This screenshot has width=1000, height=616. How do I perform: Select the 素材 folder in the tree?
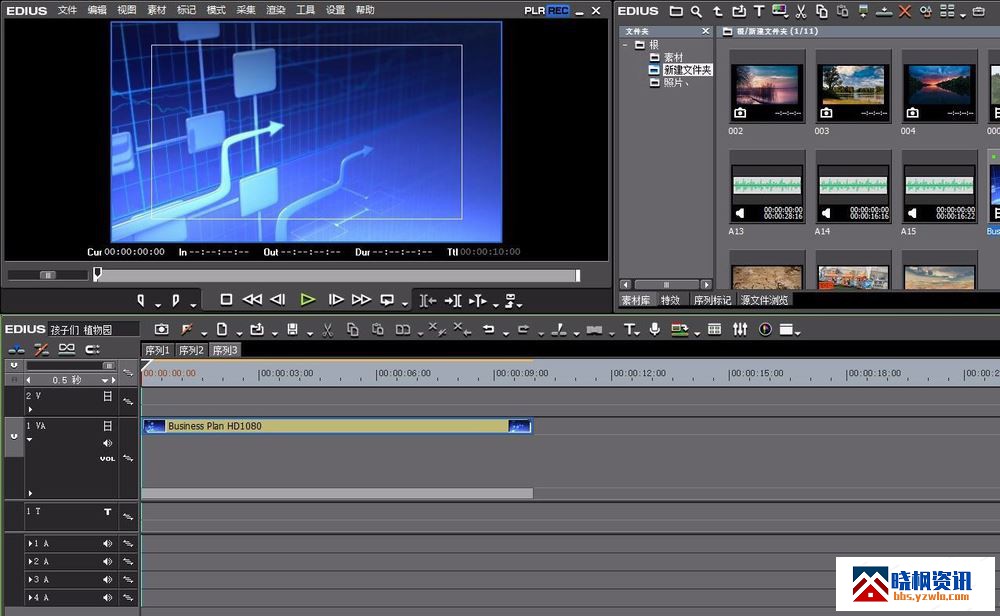click(x=673, y=57)
